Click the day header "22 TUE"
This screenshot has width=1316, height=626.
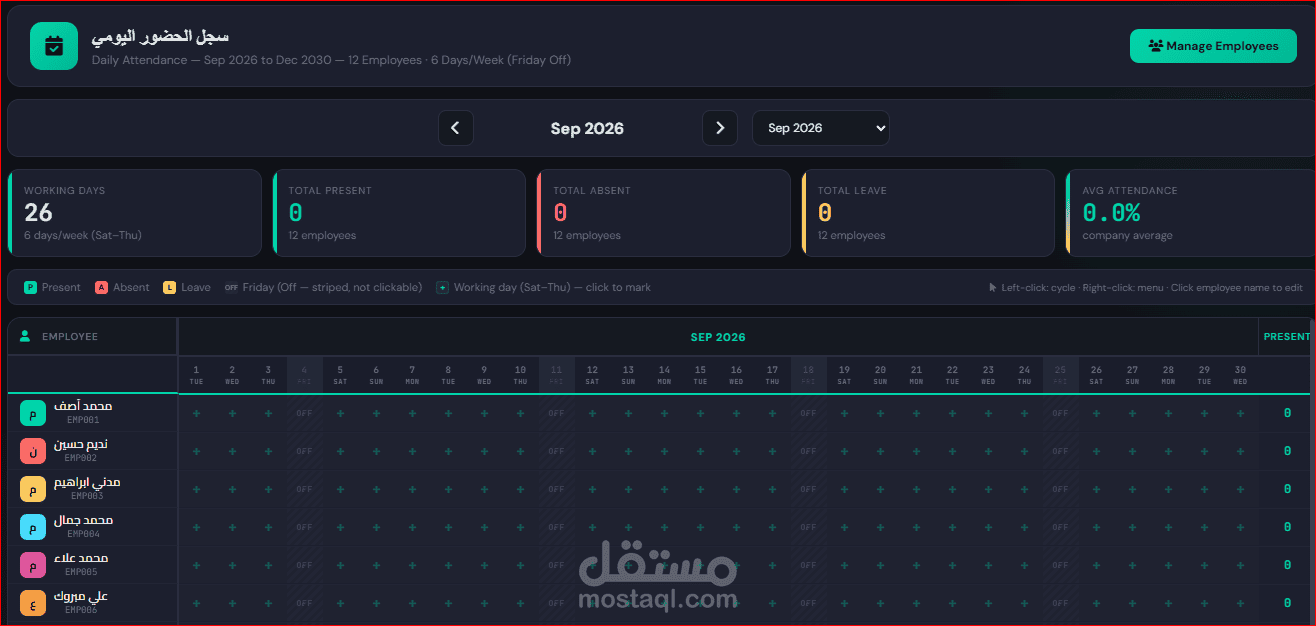click(952, 375)
